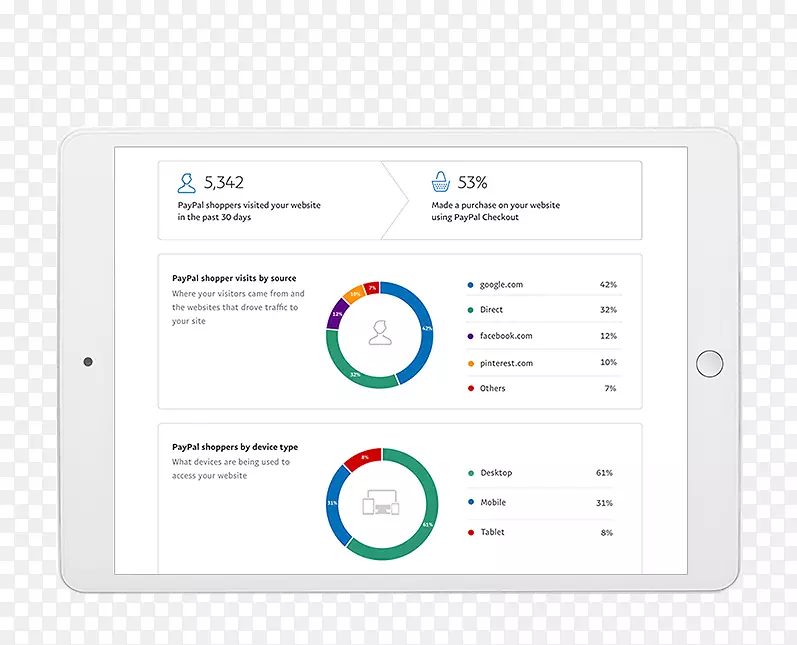The height and width of the screenshot is (645, 797).
Task: Click the blue dot next to Mobile
Action: coord(471,502)
